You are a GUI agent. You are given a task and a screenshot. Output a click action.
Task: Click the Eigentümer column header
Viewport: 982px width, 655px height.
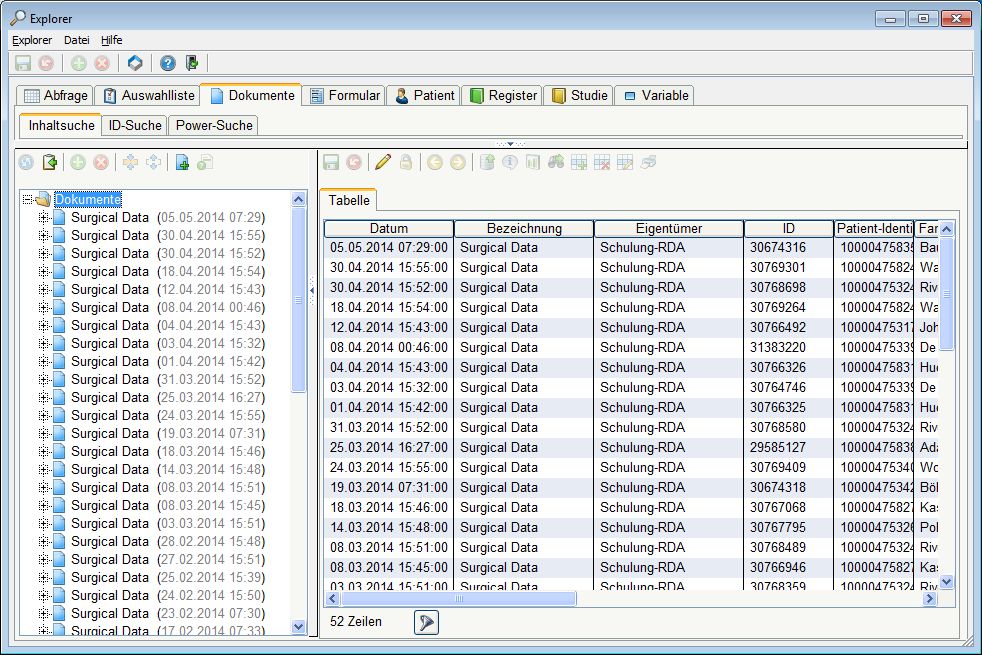(x=668, y=229)
